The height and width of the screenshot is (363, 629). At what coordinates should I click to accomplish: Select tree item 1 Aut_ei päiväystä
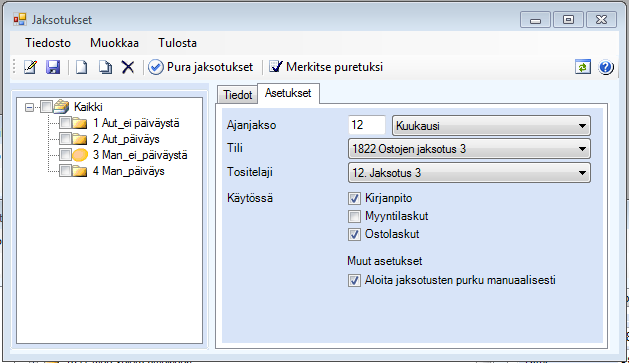pos(136,123)
